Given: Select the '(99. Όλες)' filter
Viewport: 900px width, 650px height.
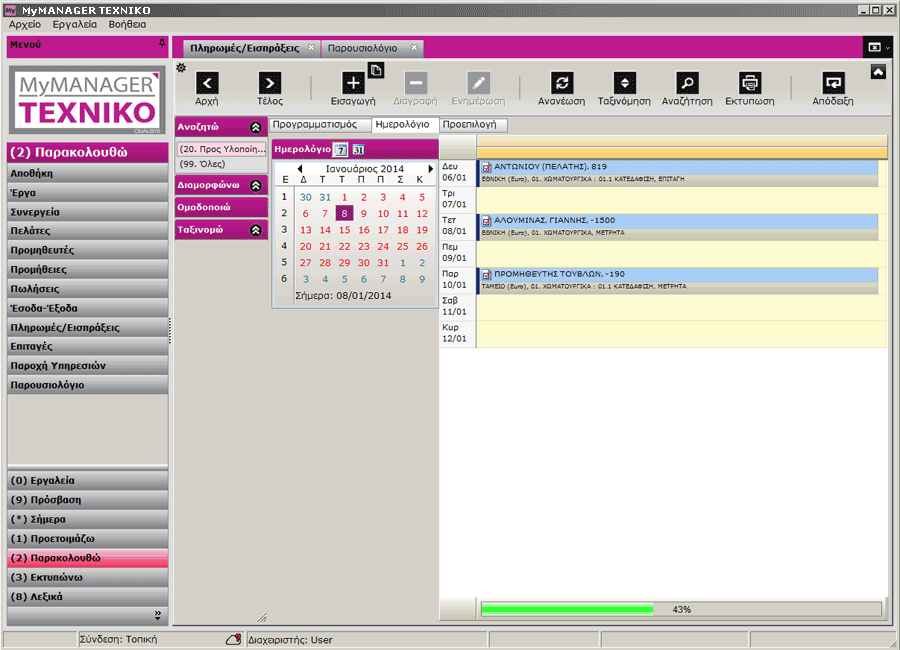Looking at the screenshot, I should 222,164.
